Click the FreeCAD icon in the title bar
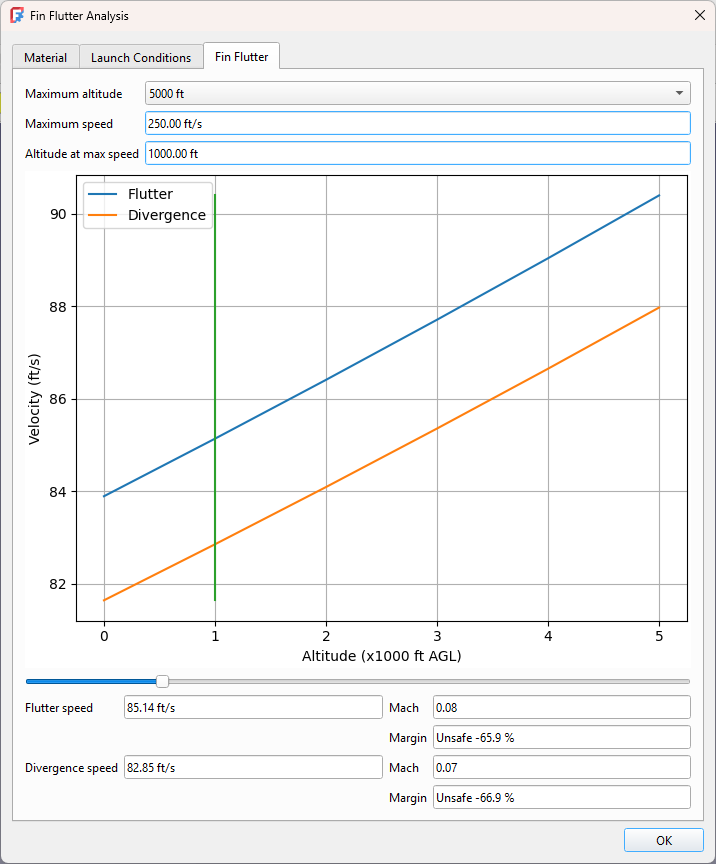Viewport: 716px width, 864px height. tap(17, 16)
